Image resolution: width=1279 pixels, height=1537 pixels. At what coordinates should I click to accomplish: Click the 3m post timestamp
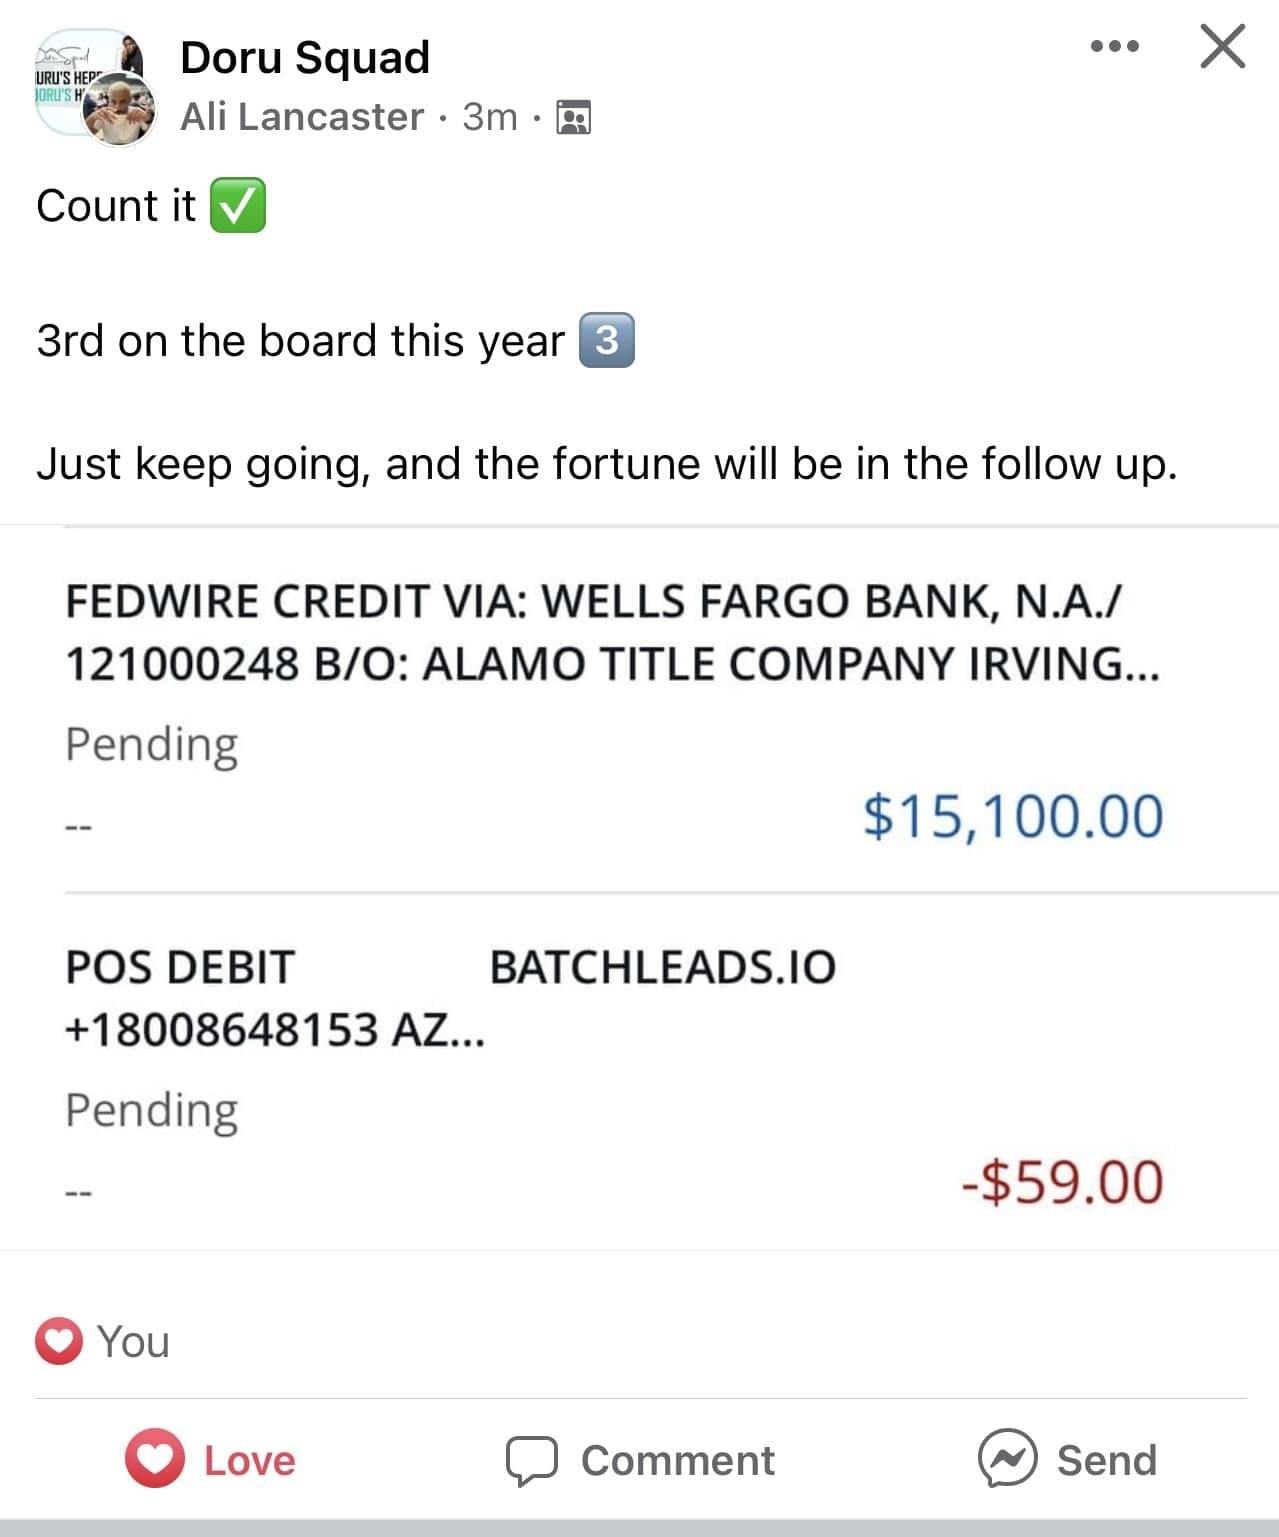click(x=489, y=117)
